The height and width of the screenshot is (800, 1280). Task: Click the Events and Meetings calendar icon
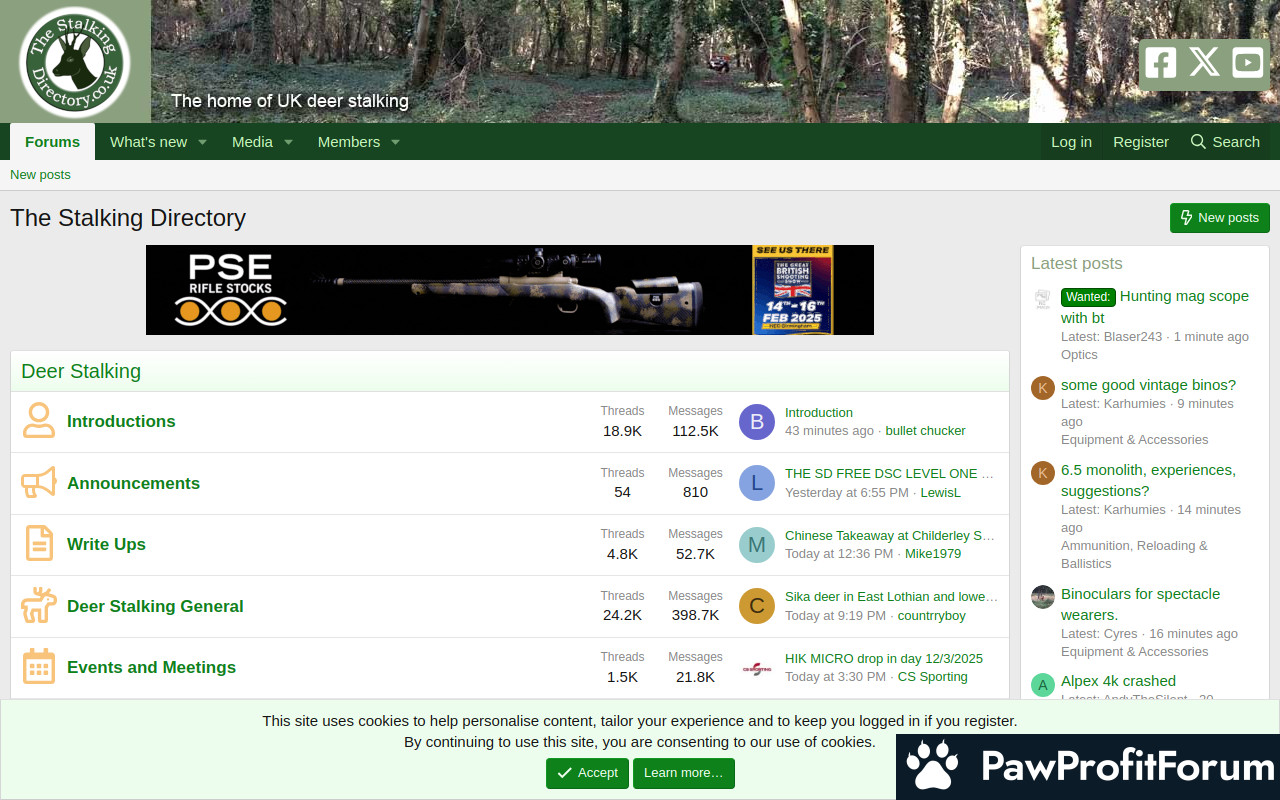tap(39, 667)
